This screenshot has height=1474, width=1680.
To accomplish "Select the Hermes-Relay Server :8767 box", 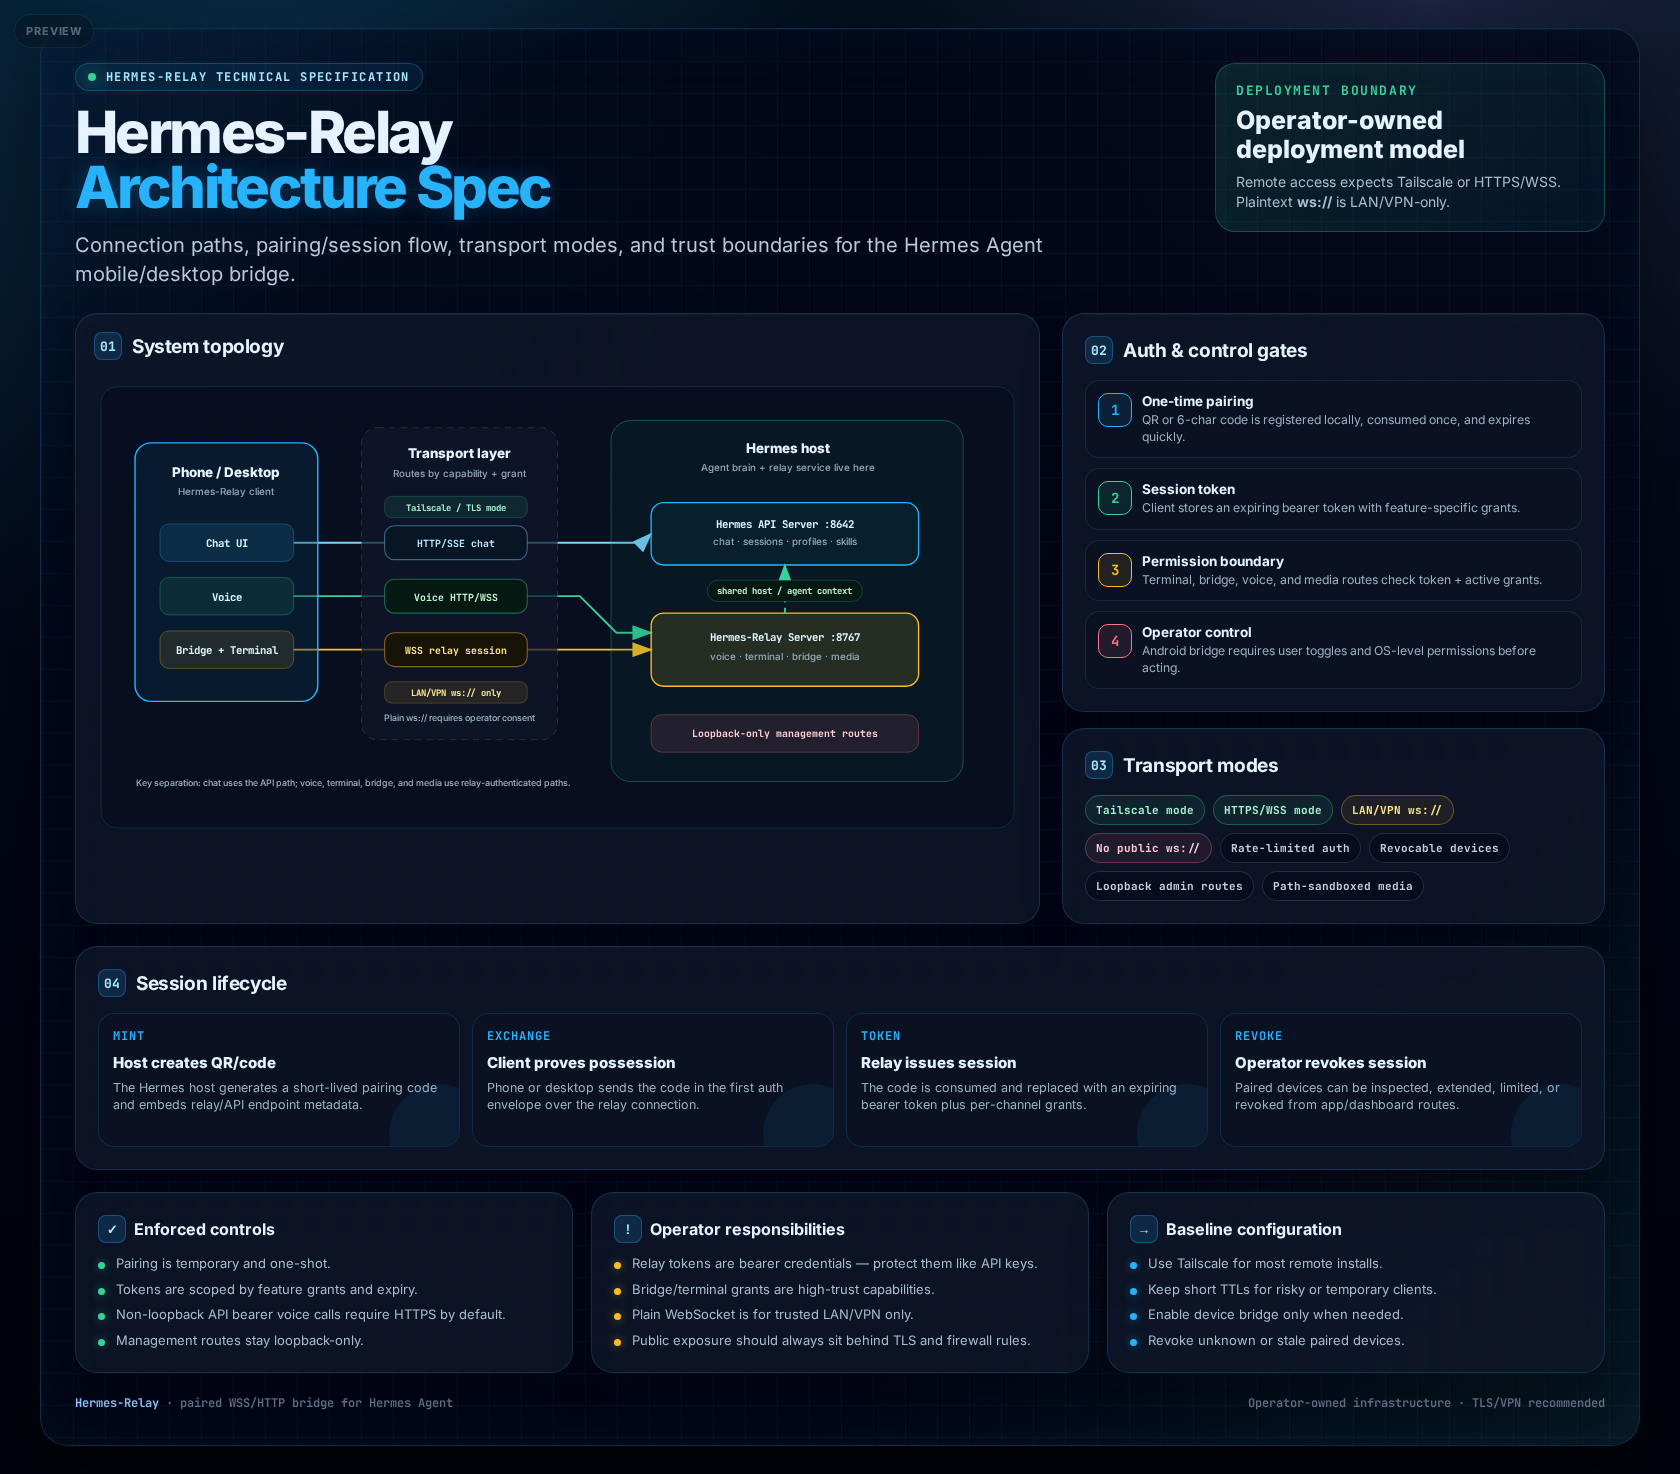I will [x=785, y=650].
